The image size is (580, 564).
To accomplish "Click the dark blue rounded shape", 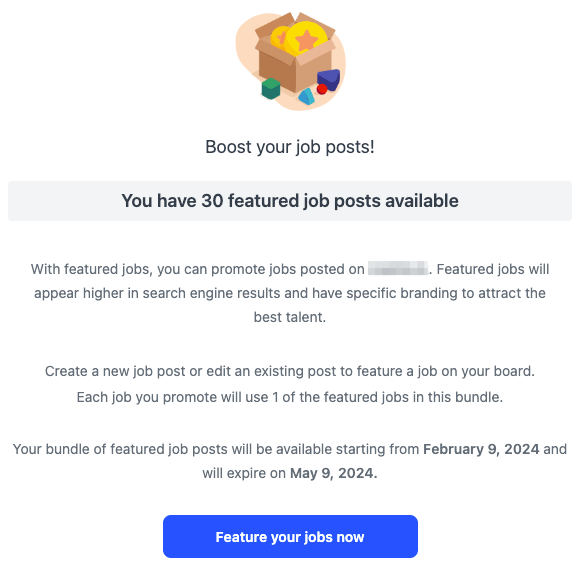I will point(328,79).
